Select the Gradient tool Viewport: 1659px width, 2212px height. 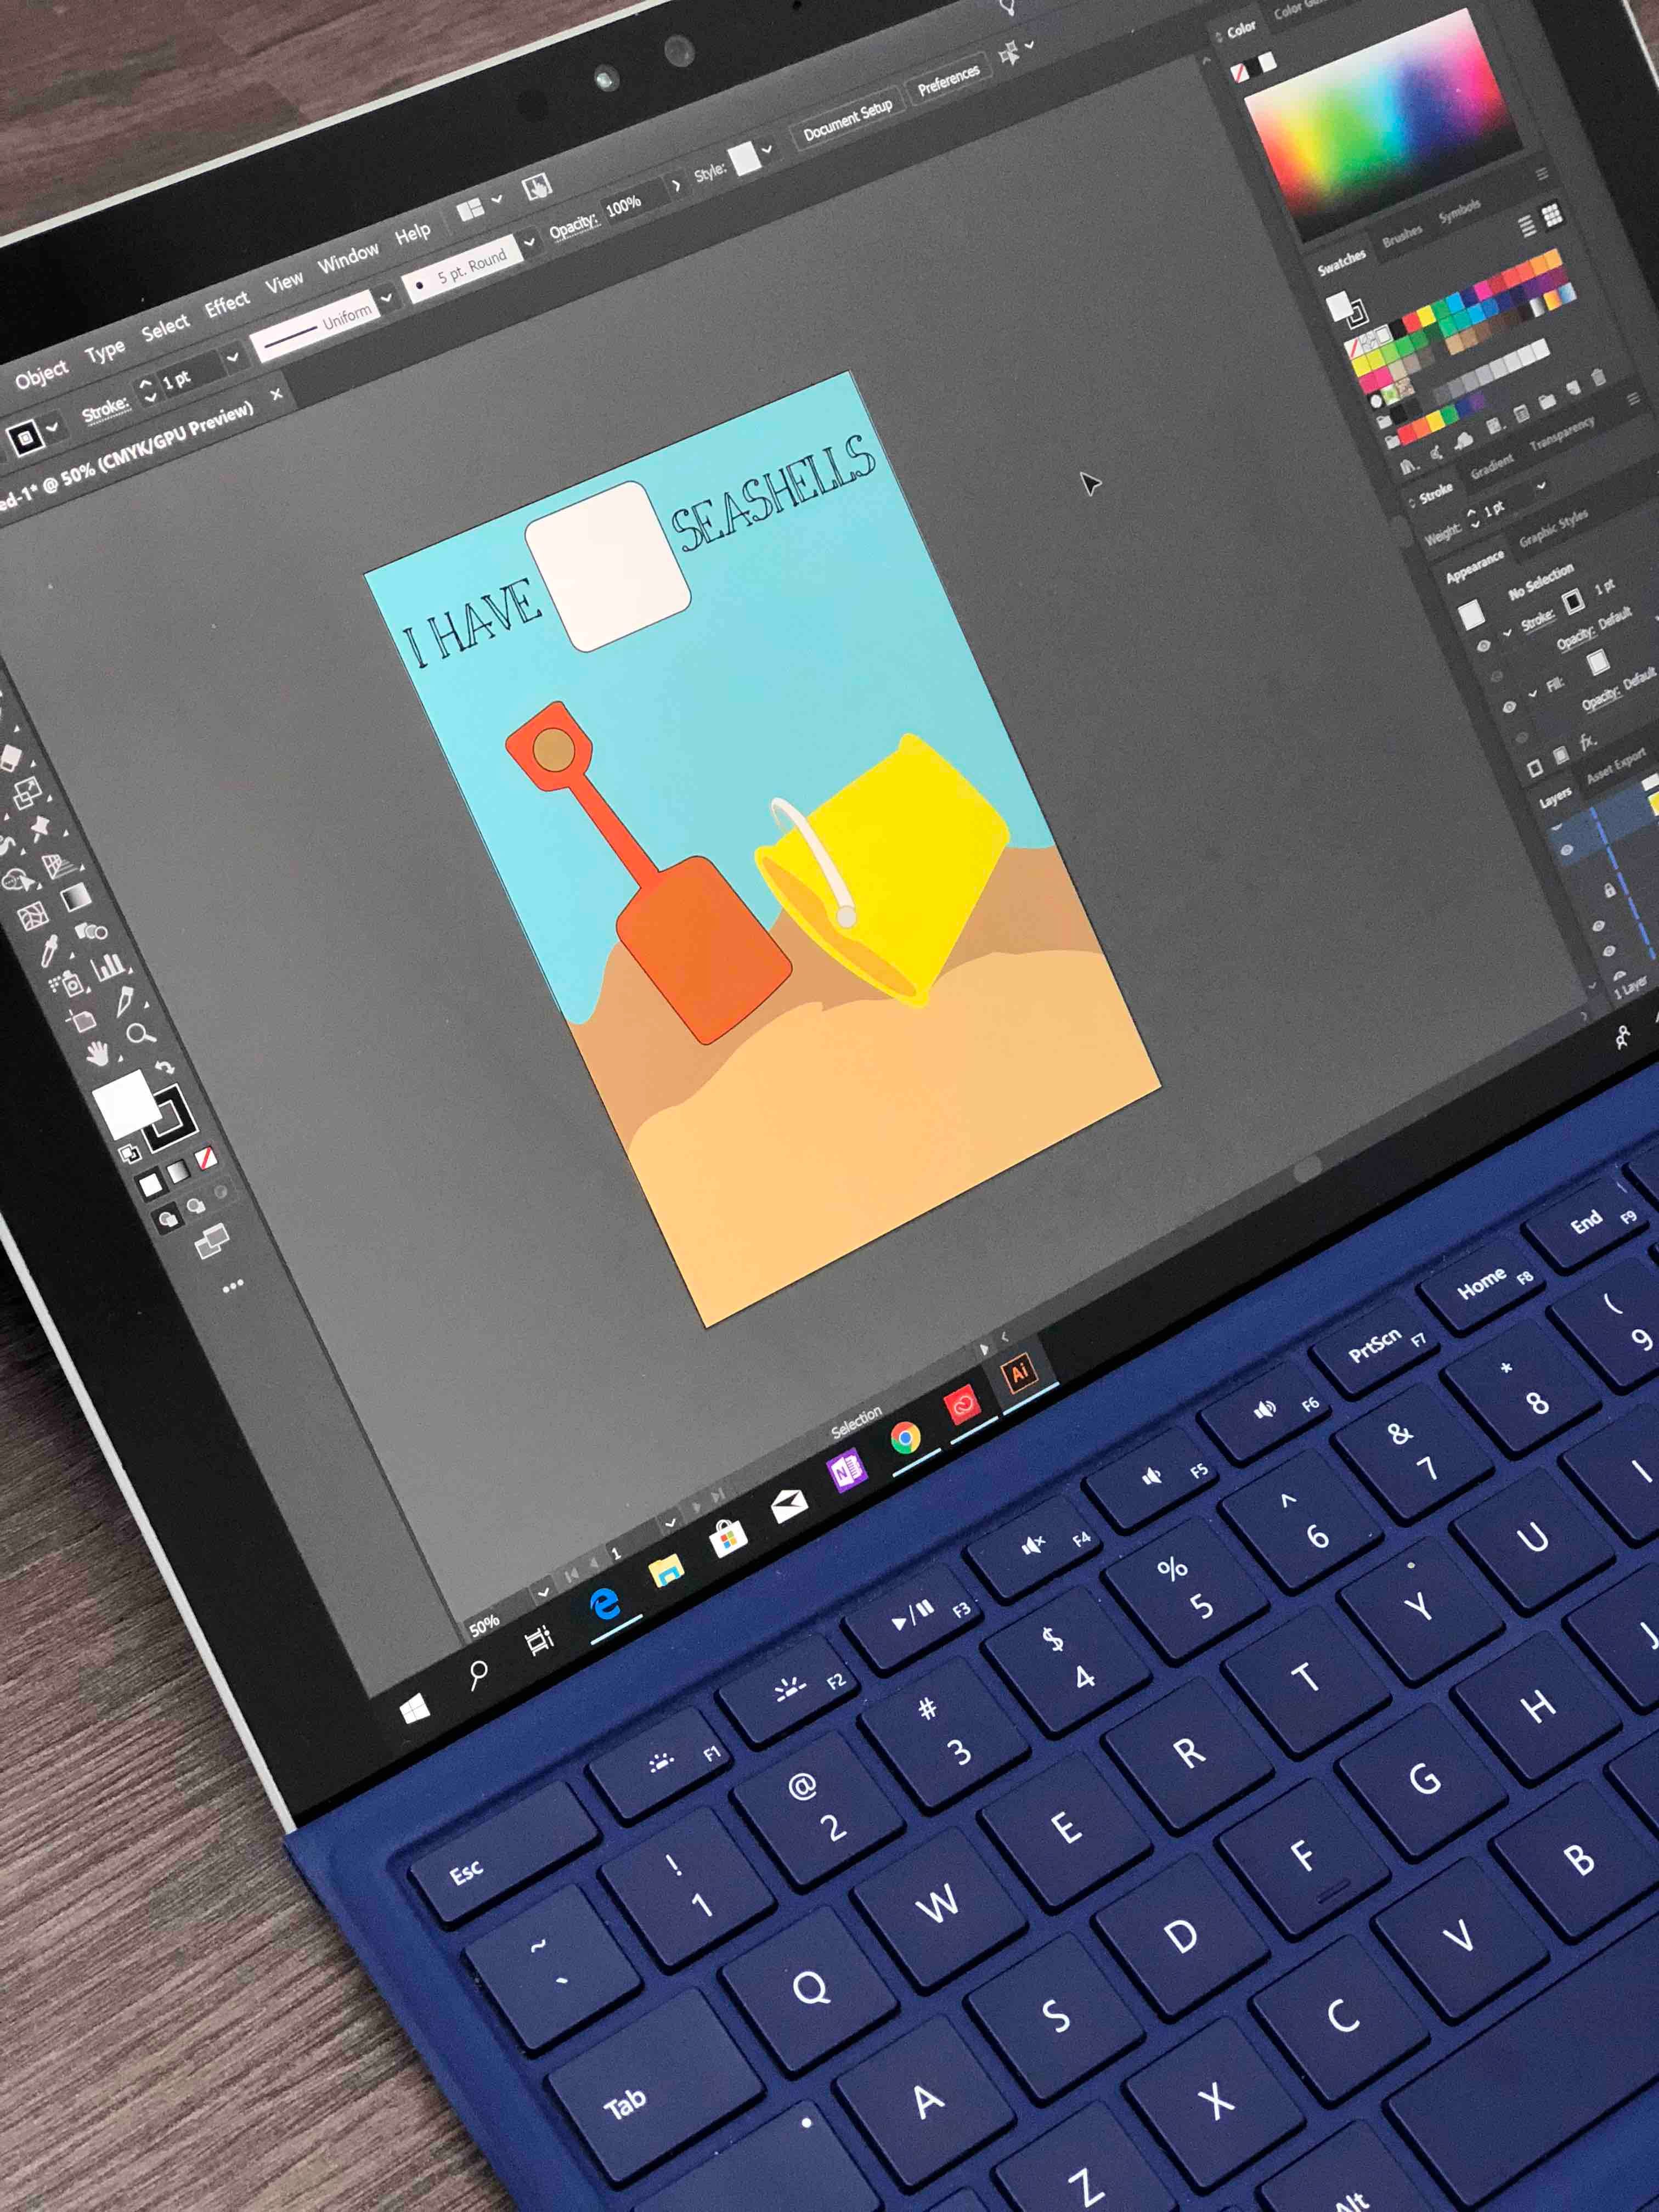(x=77, y=897)
